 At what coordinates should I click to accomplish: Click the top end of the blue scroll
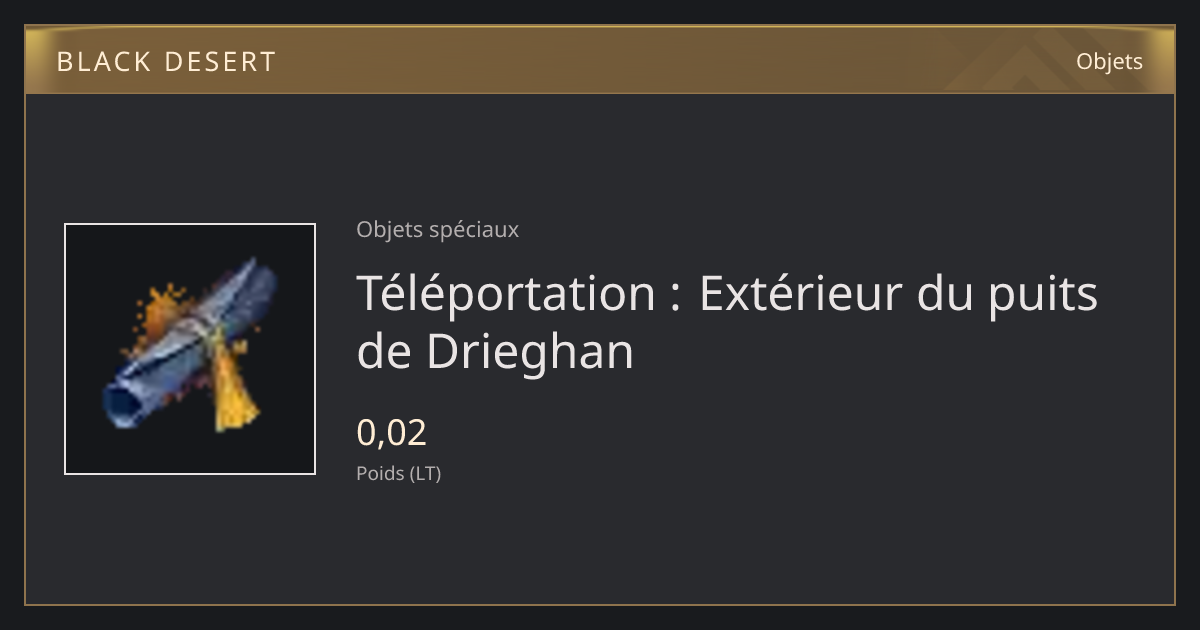point(264,277)
